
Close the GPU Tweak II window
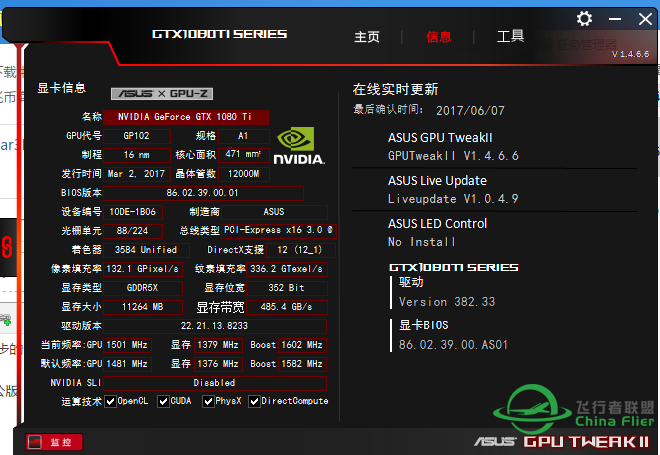click(645, 19)
